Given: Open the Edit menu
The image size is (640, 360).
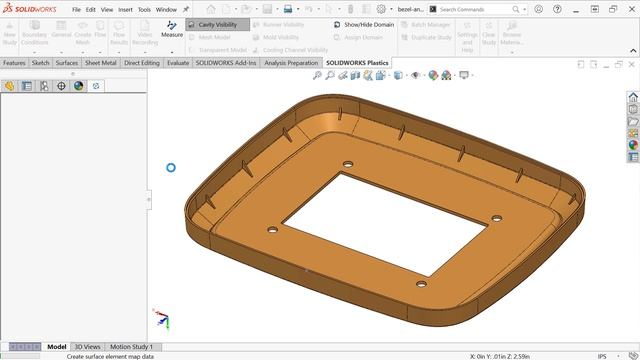Looking at the screenshot, I should [91, 9].
